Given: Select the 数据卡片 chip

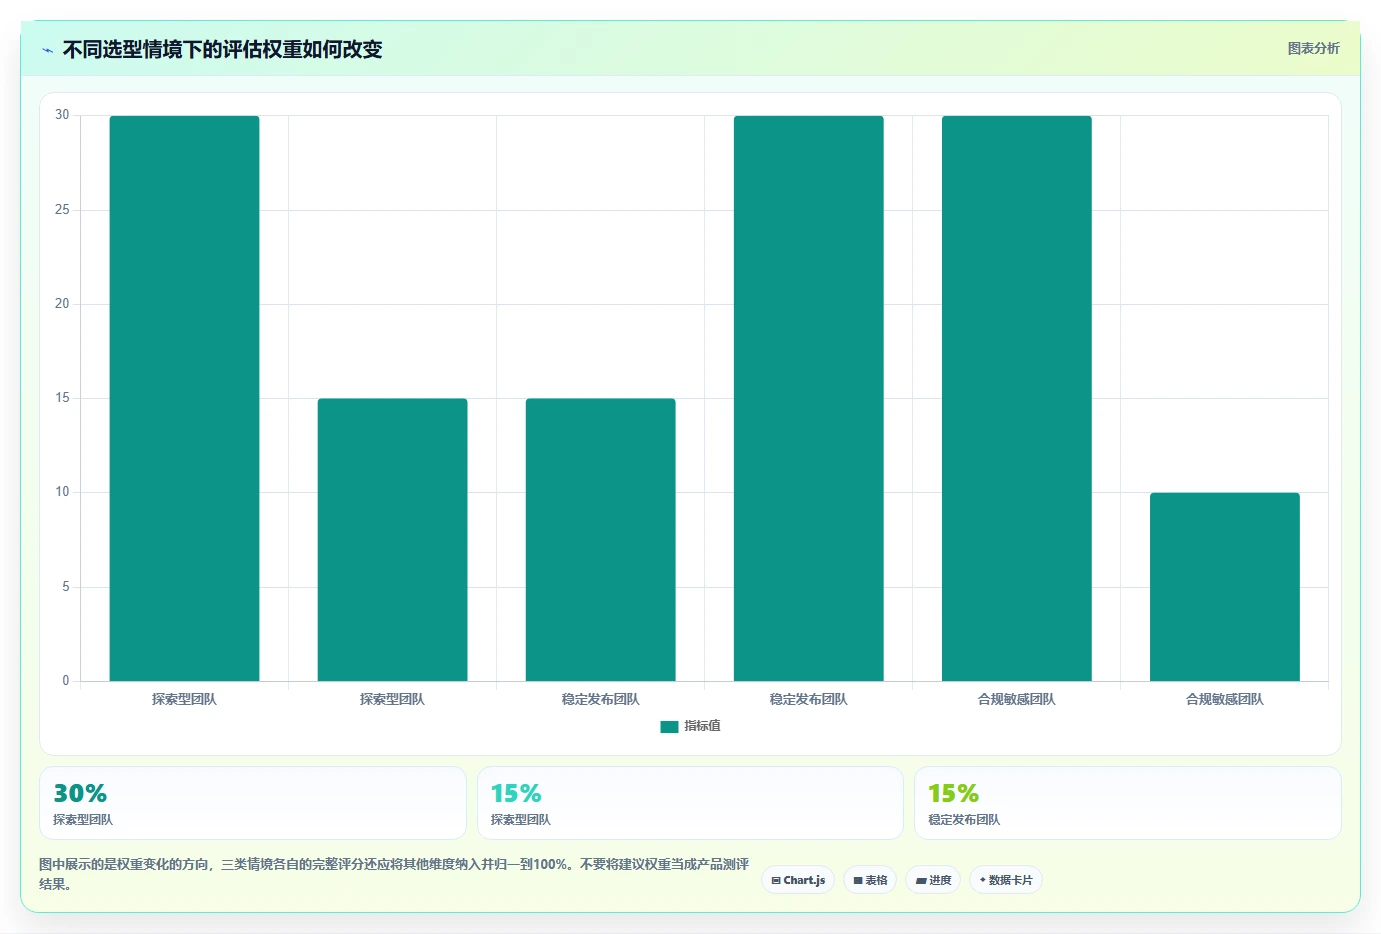Looking at the screenshot, I should click(1006, 880).
